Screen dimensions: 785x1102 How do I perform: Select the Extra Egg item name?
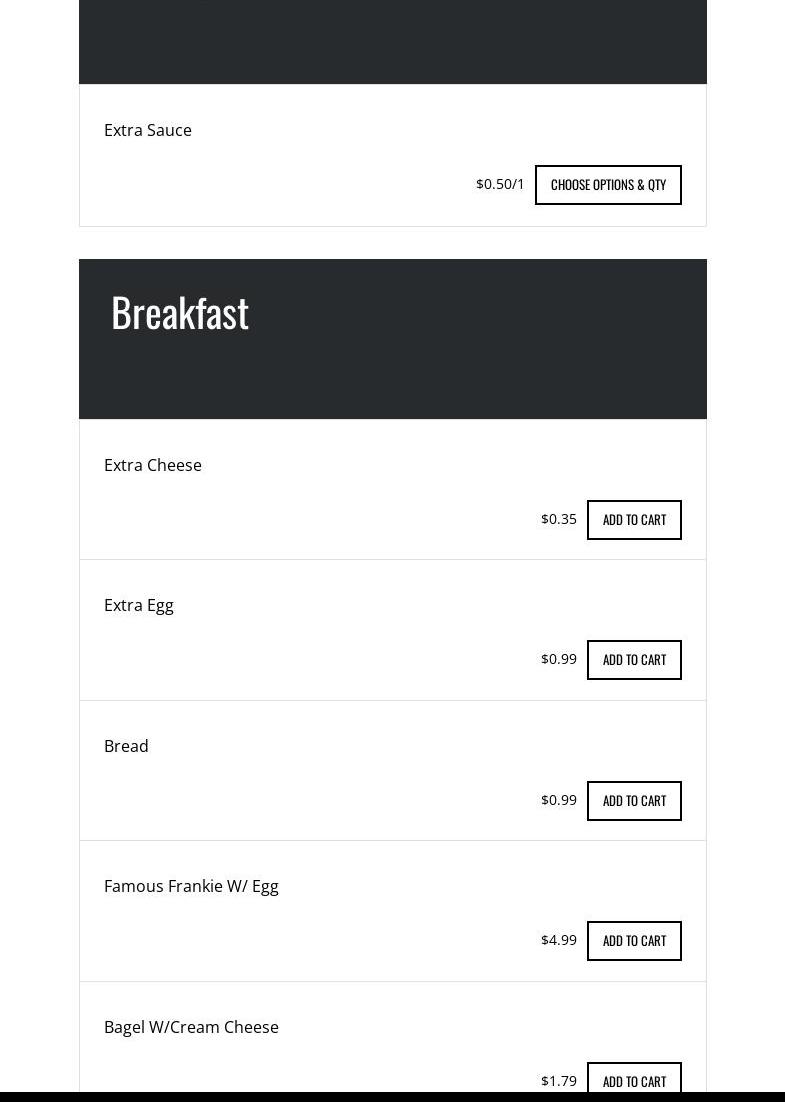pos(139,605)
